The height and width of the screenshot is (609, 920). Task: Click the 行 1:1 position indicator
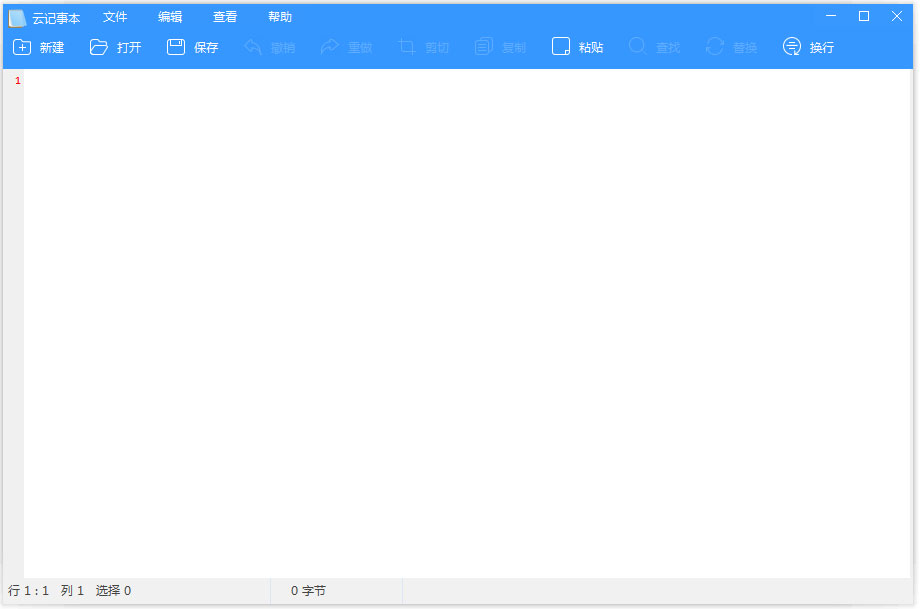click(x=29, y=591)
